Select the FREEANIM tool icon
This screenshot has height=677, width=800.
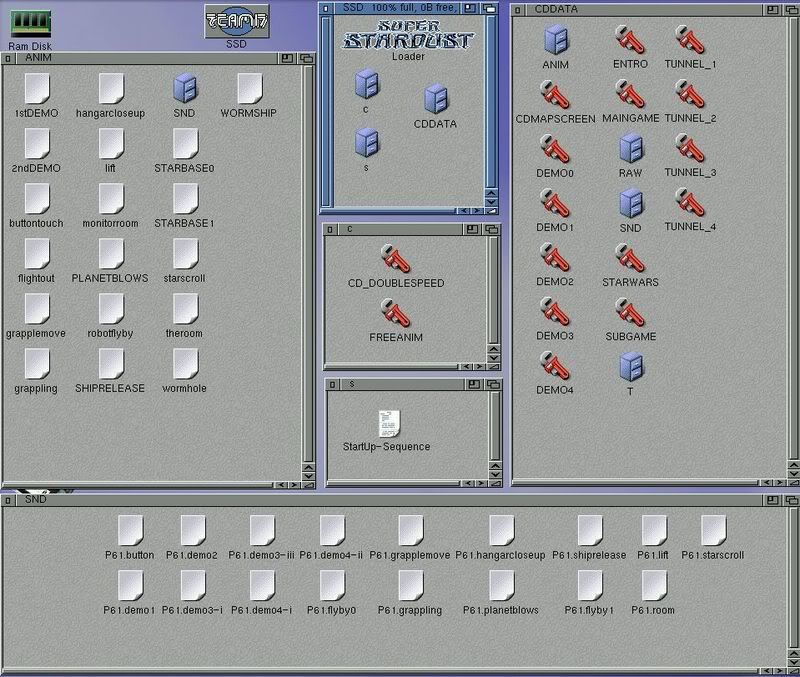coord(396,313)
